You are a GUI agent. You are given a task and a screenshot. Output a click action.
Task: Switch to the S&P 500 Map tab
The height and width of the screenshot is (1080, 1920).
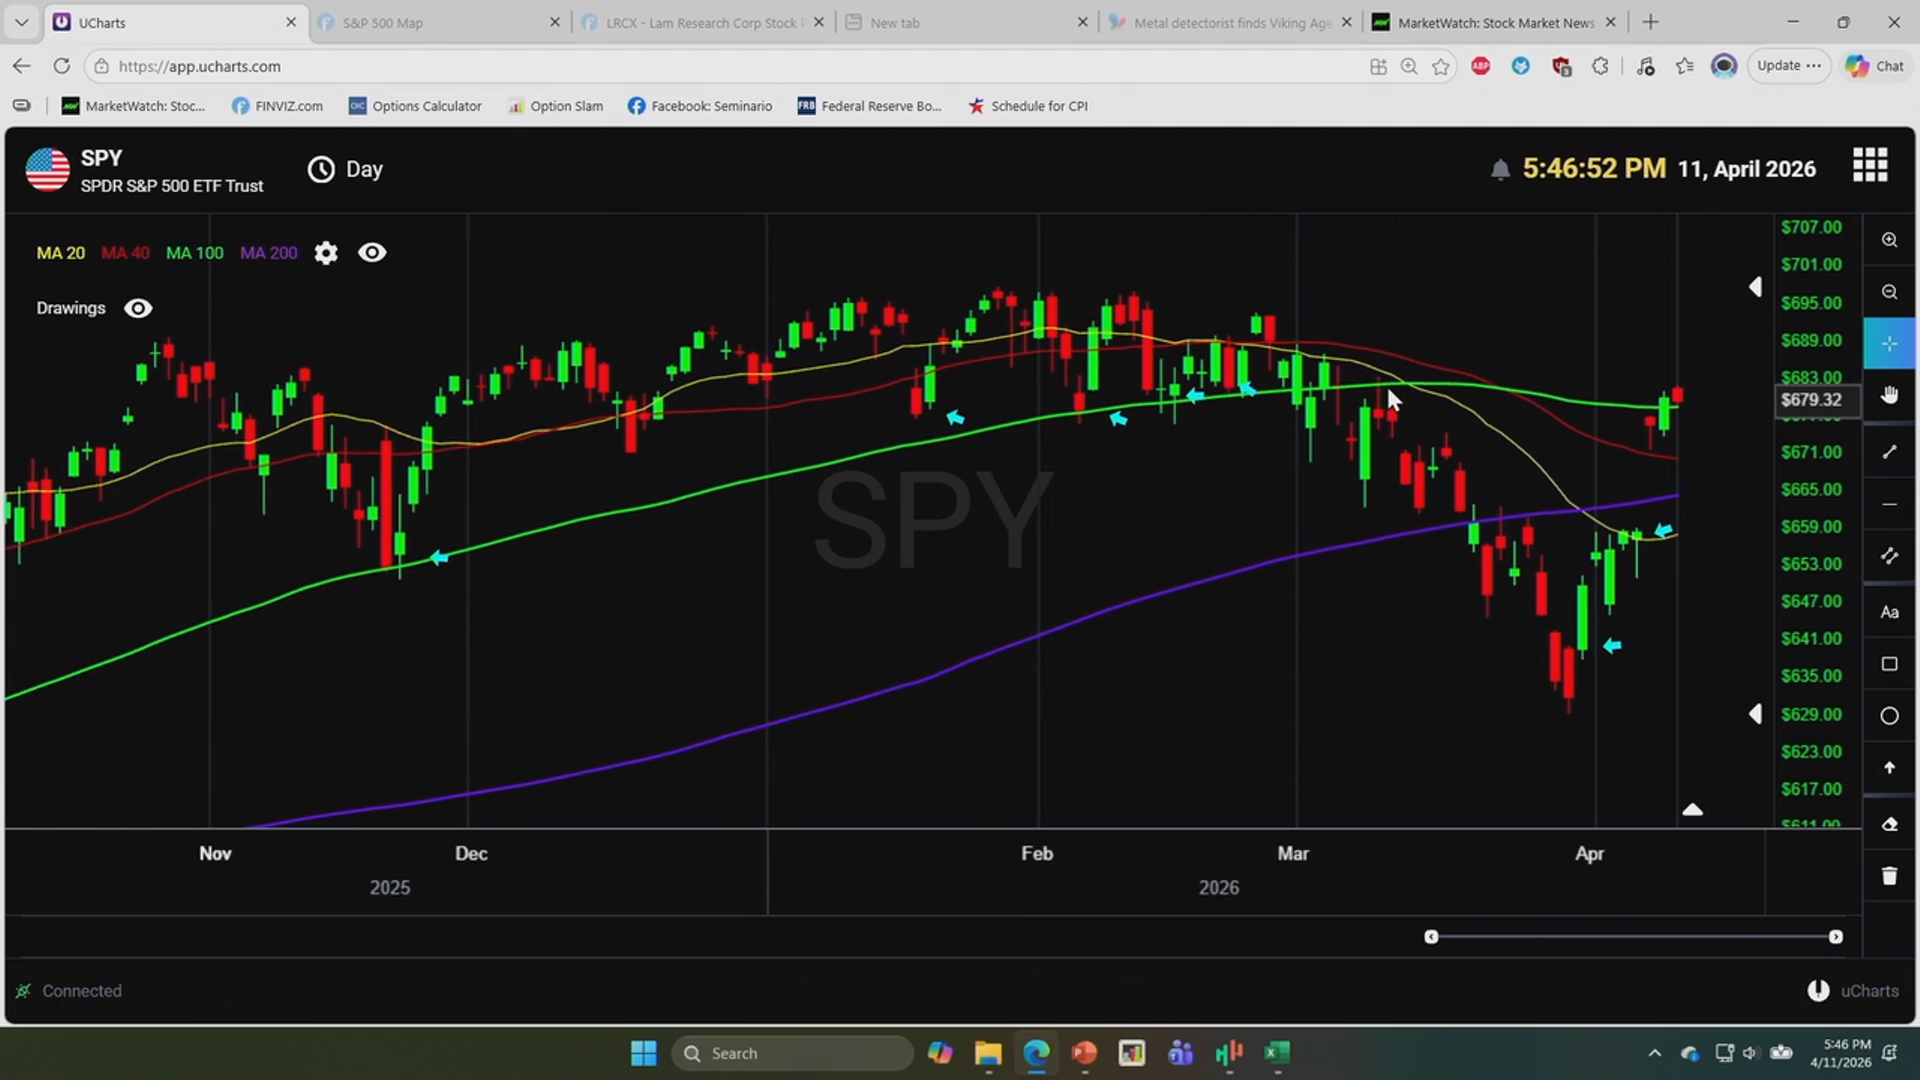tap(440, 22)
